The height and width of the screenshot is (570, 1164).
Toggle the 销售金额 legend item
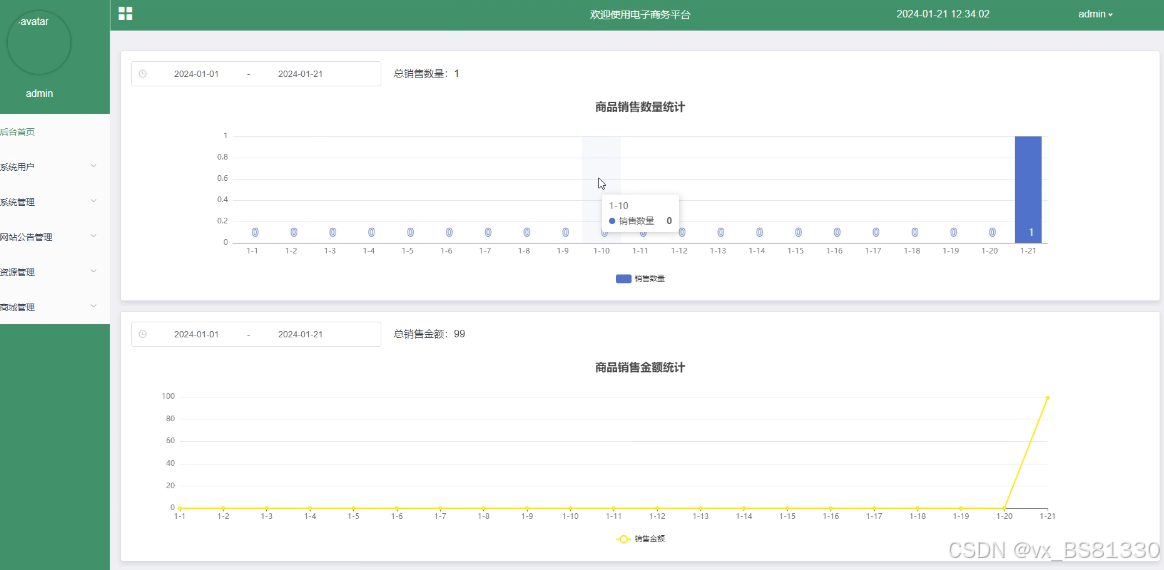[x=640, y=539]
